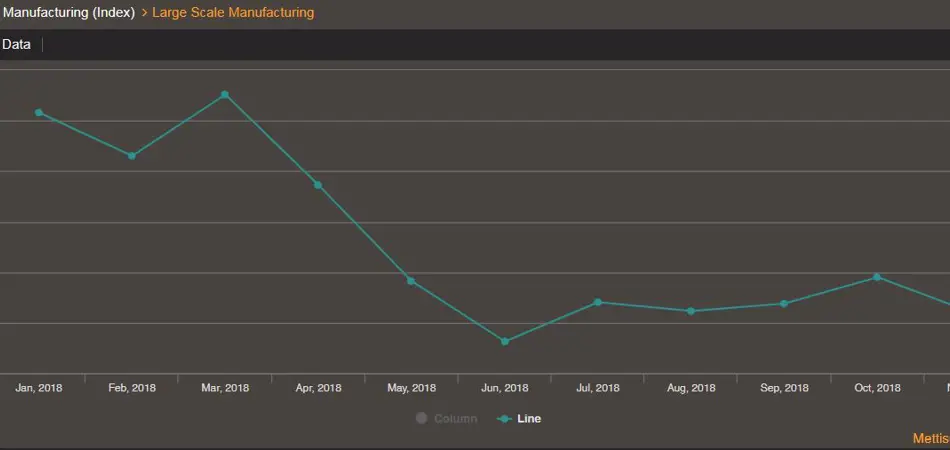Select the Oct 2018 data point marker
Screen dimensions: 950x450
[x=877, y=277]
